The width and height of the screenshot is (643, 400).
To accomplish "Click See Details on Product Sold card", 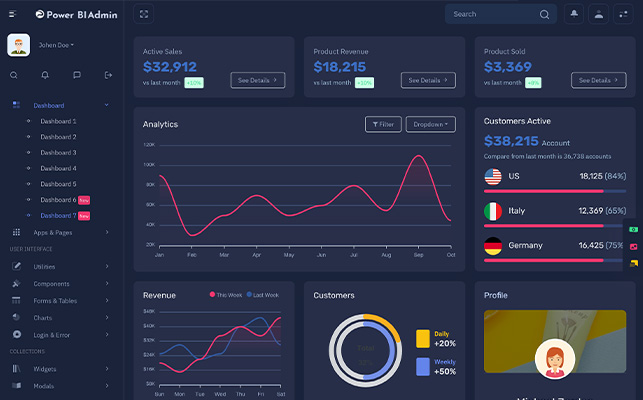I will point(599,80).
